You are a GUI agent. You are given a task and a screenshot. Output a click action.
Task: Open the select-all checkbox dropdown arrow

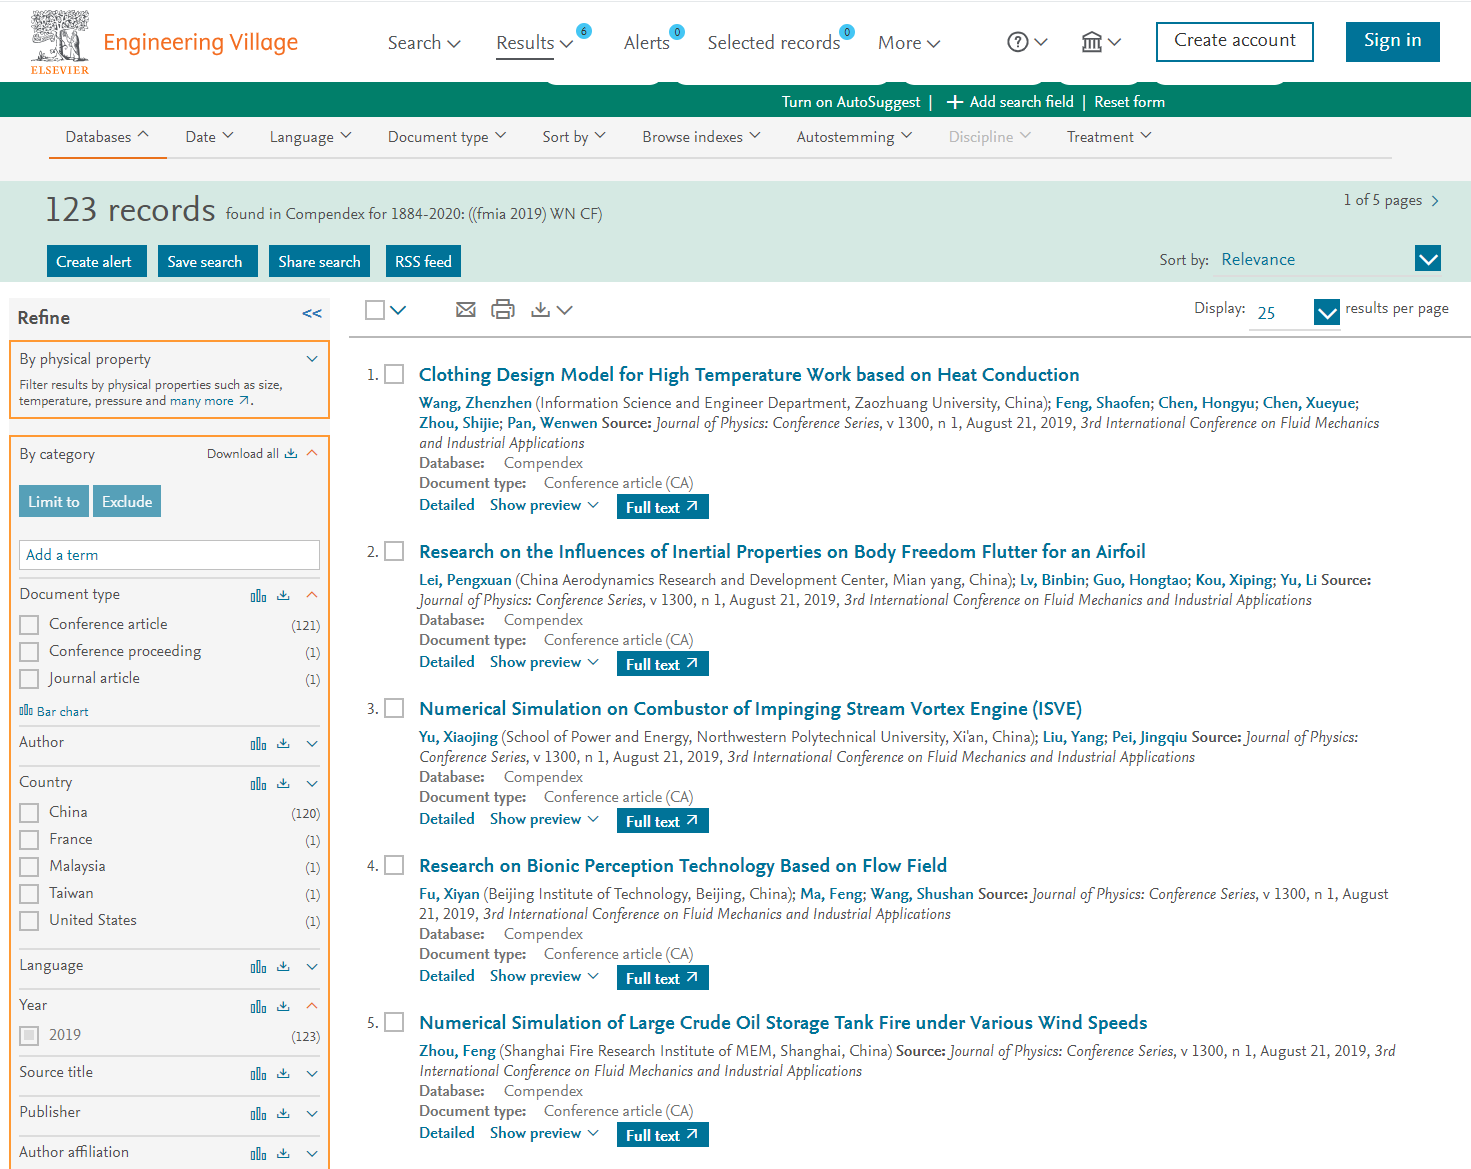pos(398,310)
